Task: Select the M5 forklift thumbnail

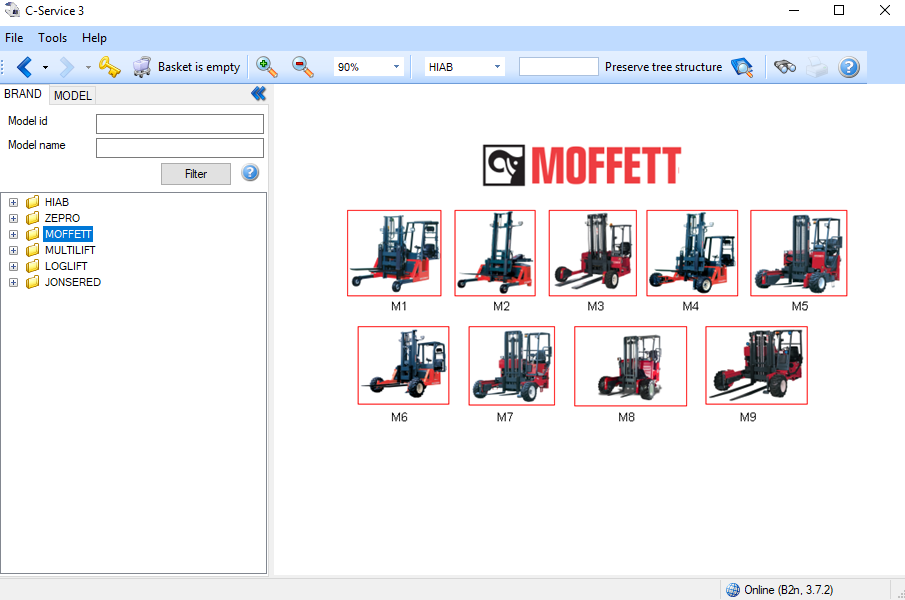Action: pyautogui.click(x=799, y=253)
